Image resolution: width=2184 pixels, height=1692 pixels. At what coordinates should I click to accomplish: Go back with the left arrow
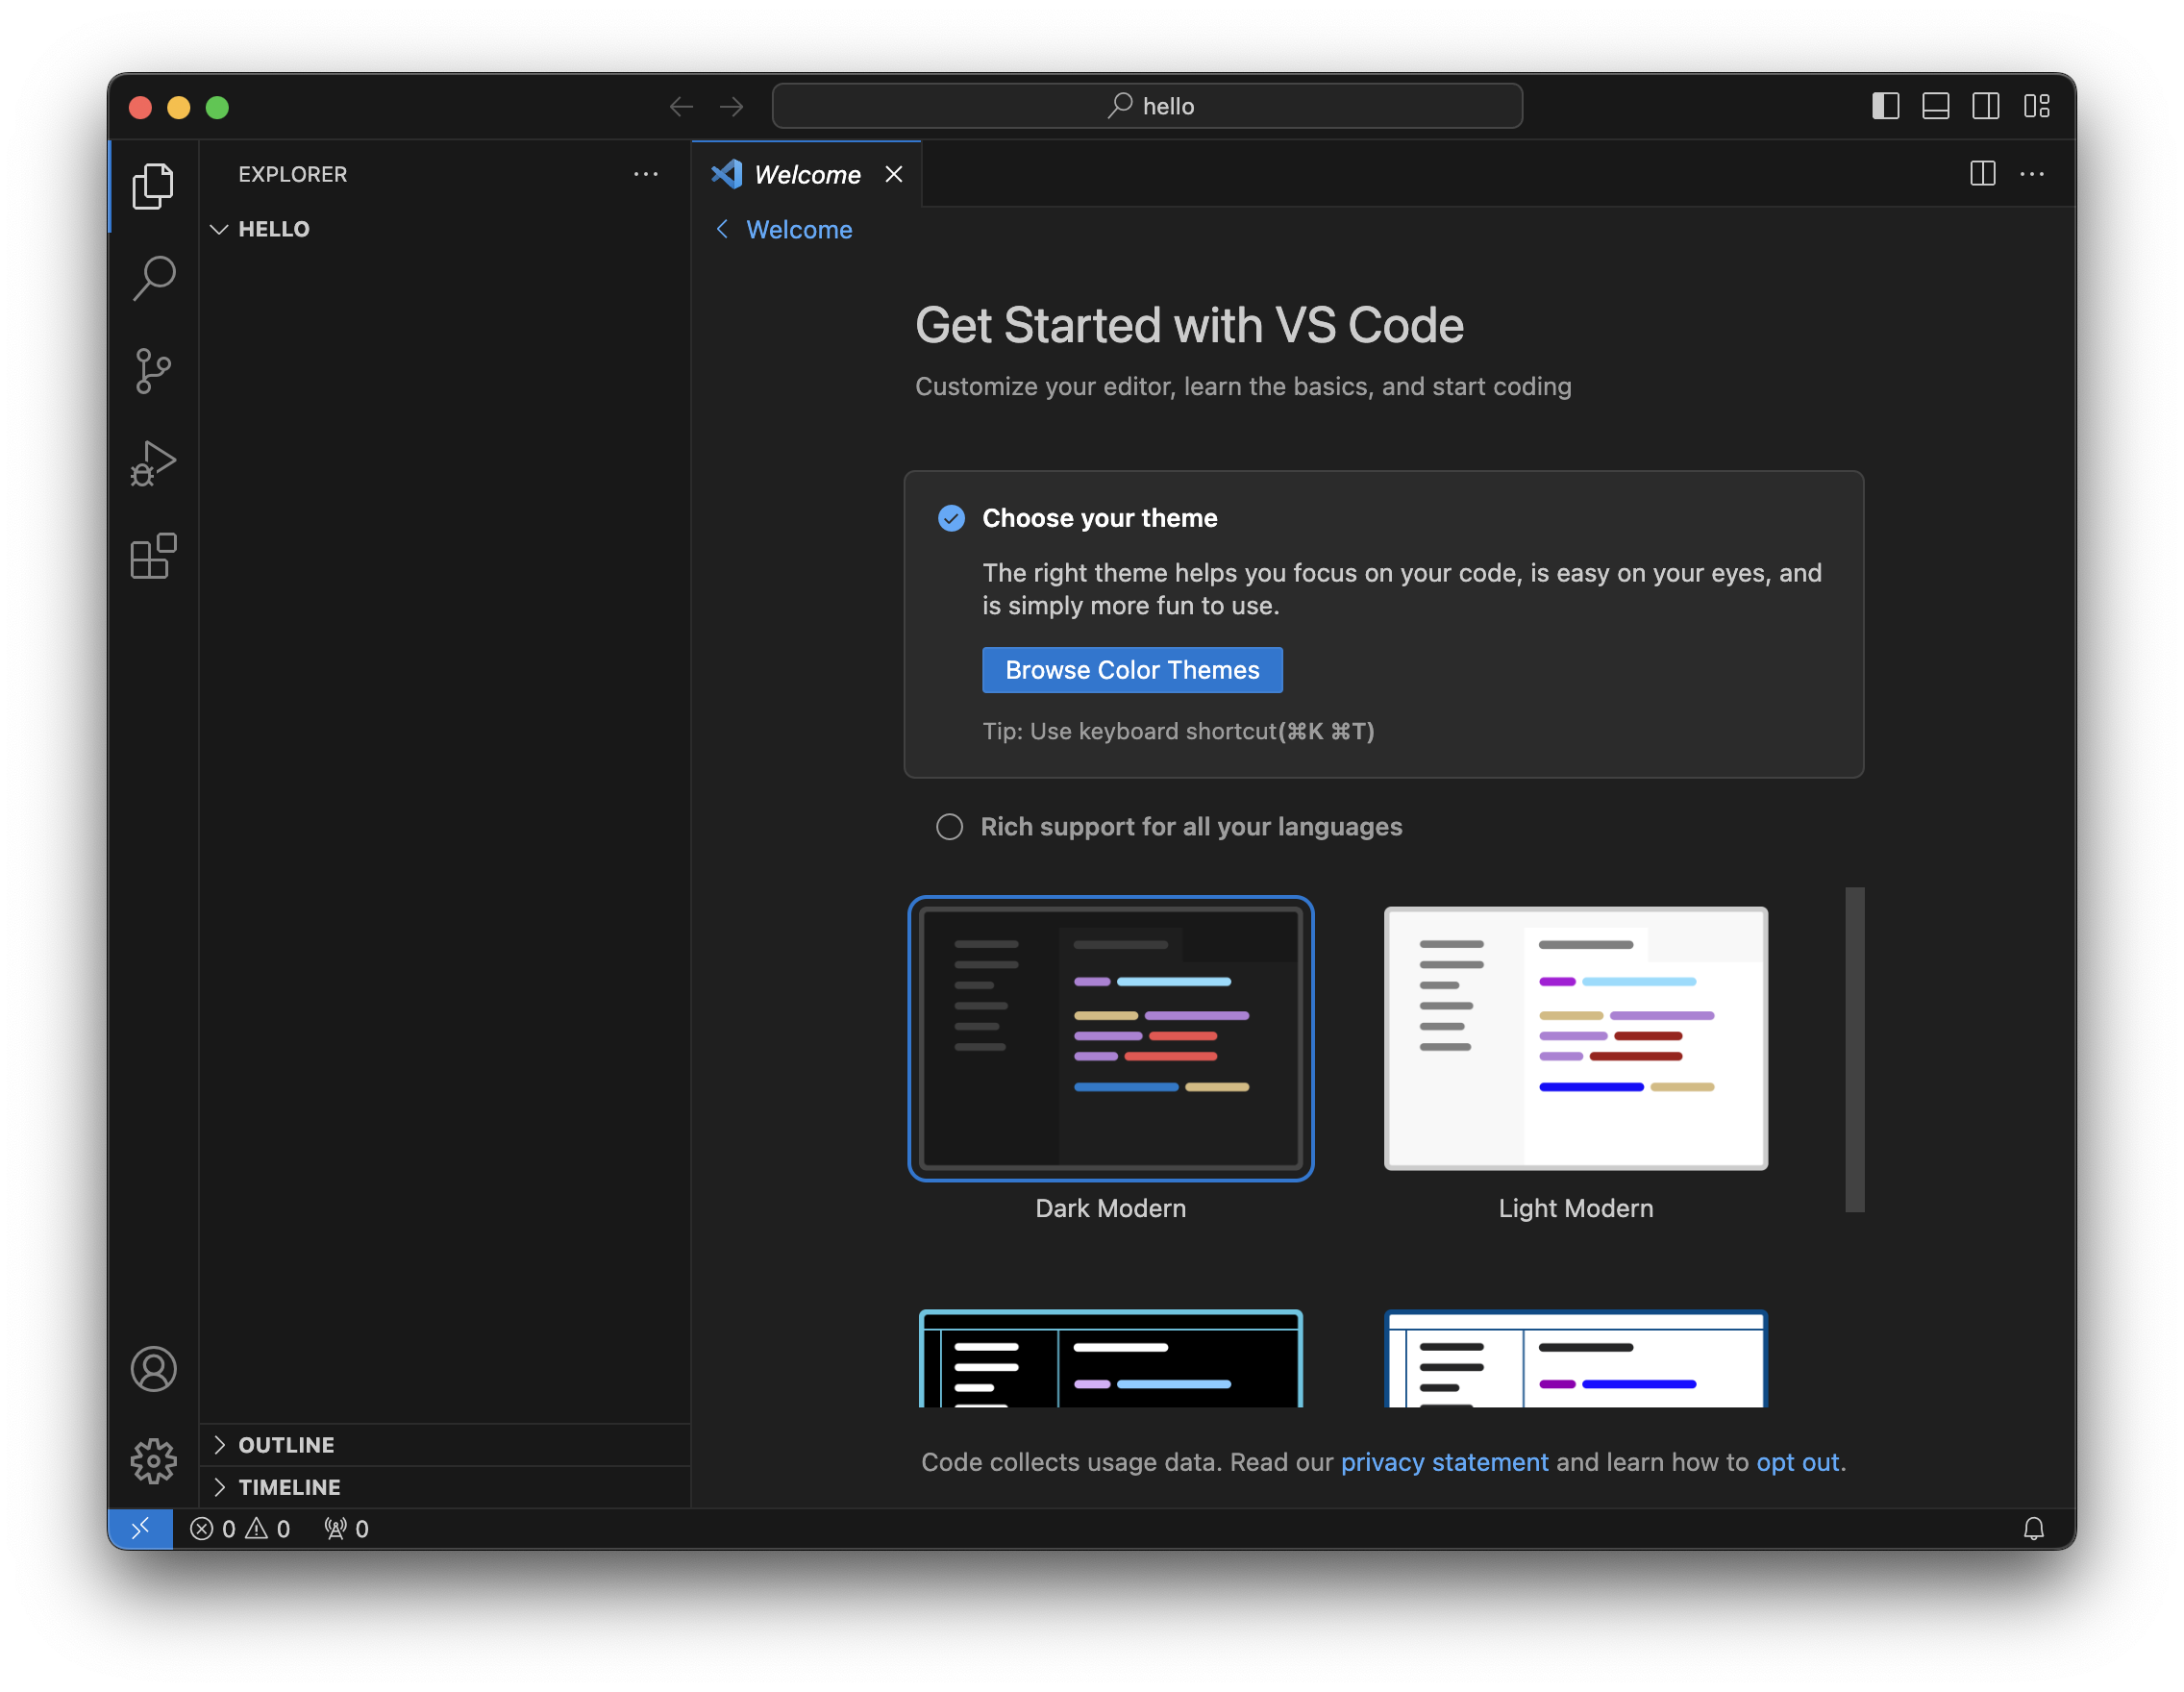tap(681, 106)
